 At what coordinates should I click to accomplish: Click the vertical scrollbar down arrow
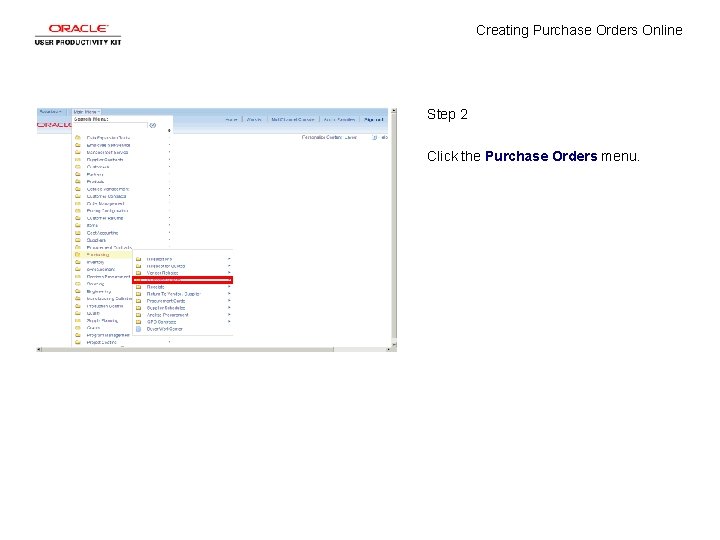(394, 344)
